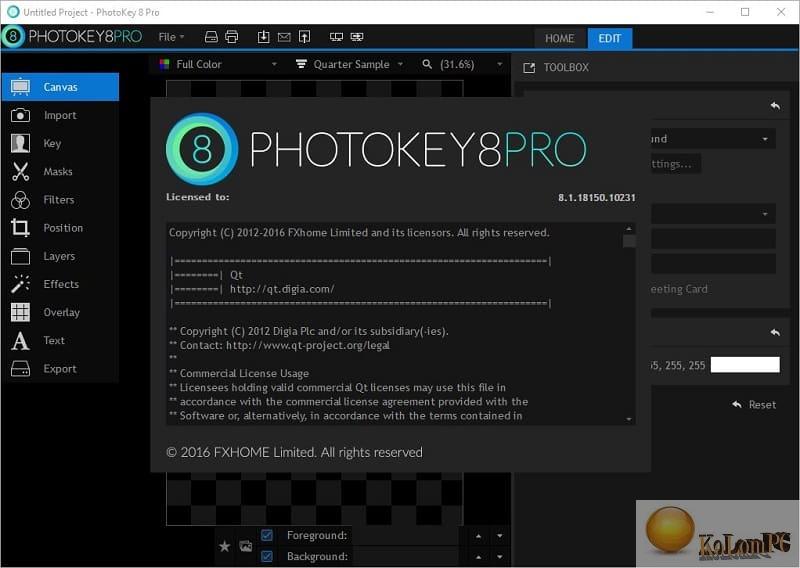
Task: Click the linked monitors swap icon
Action: pos(357,37)
